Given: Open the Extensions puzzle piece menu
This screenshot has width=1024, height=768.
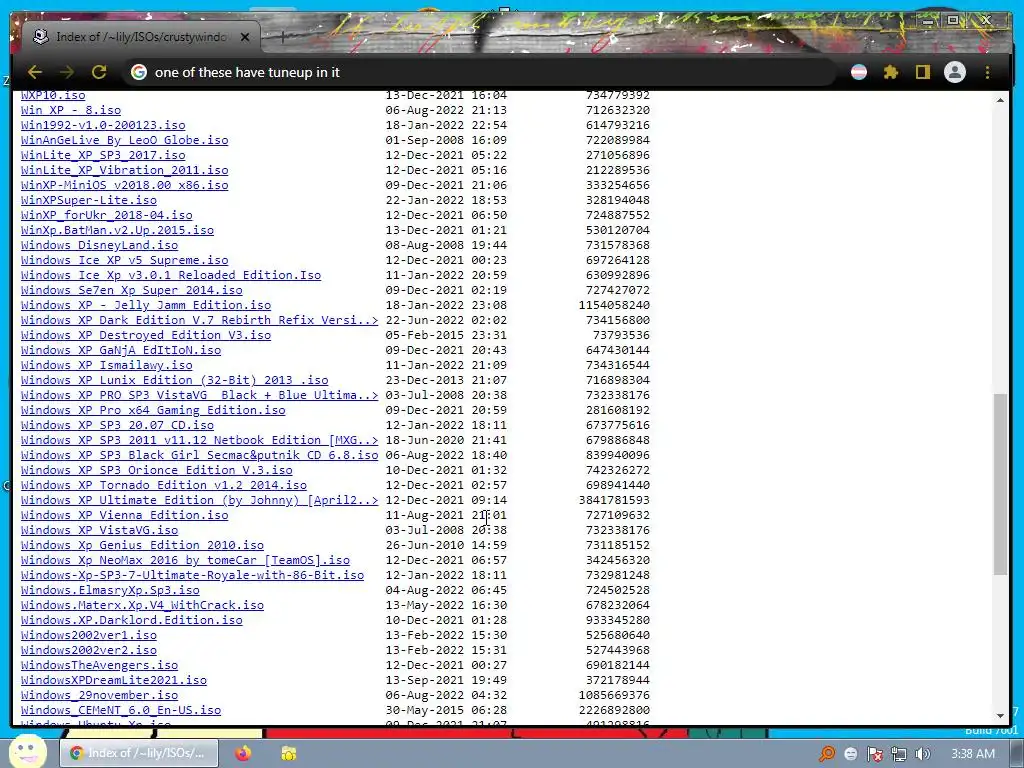Looking at the screenshot, I should tap(891, 72).
